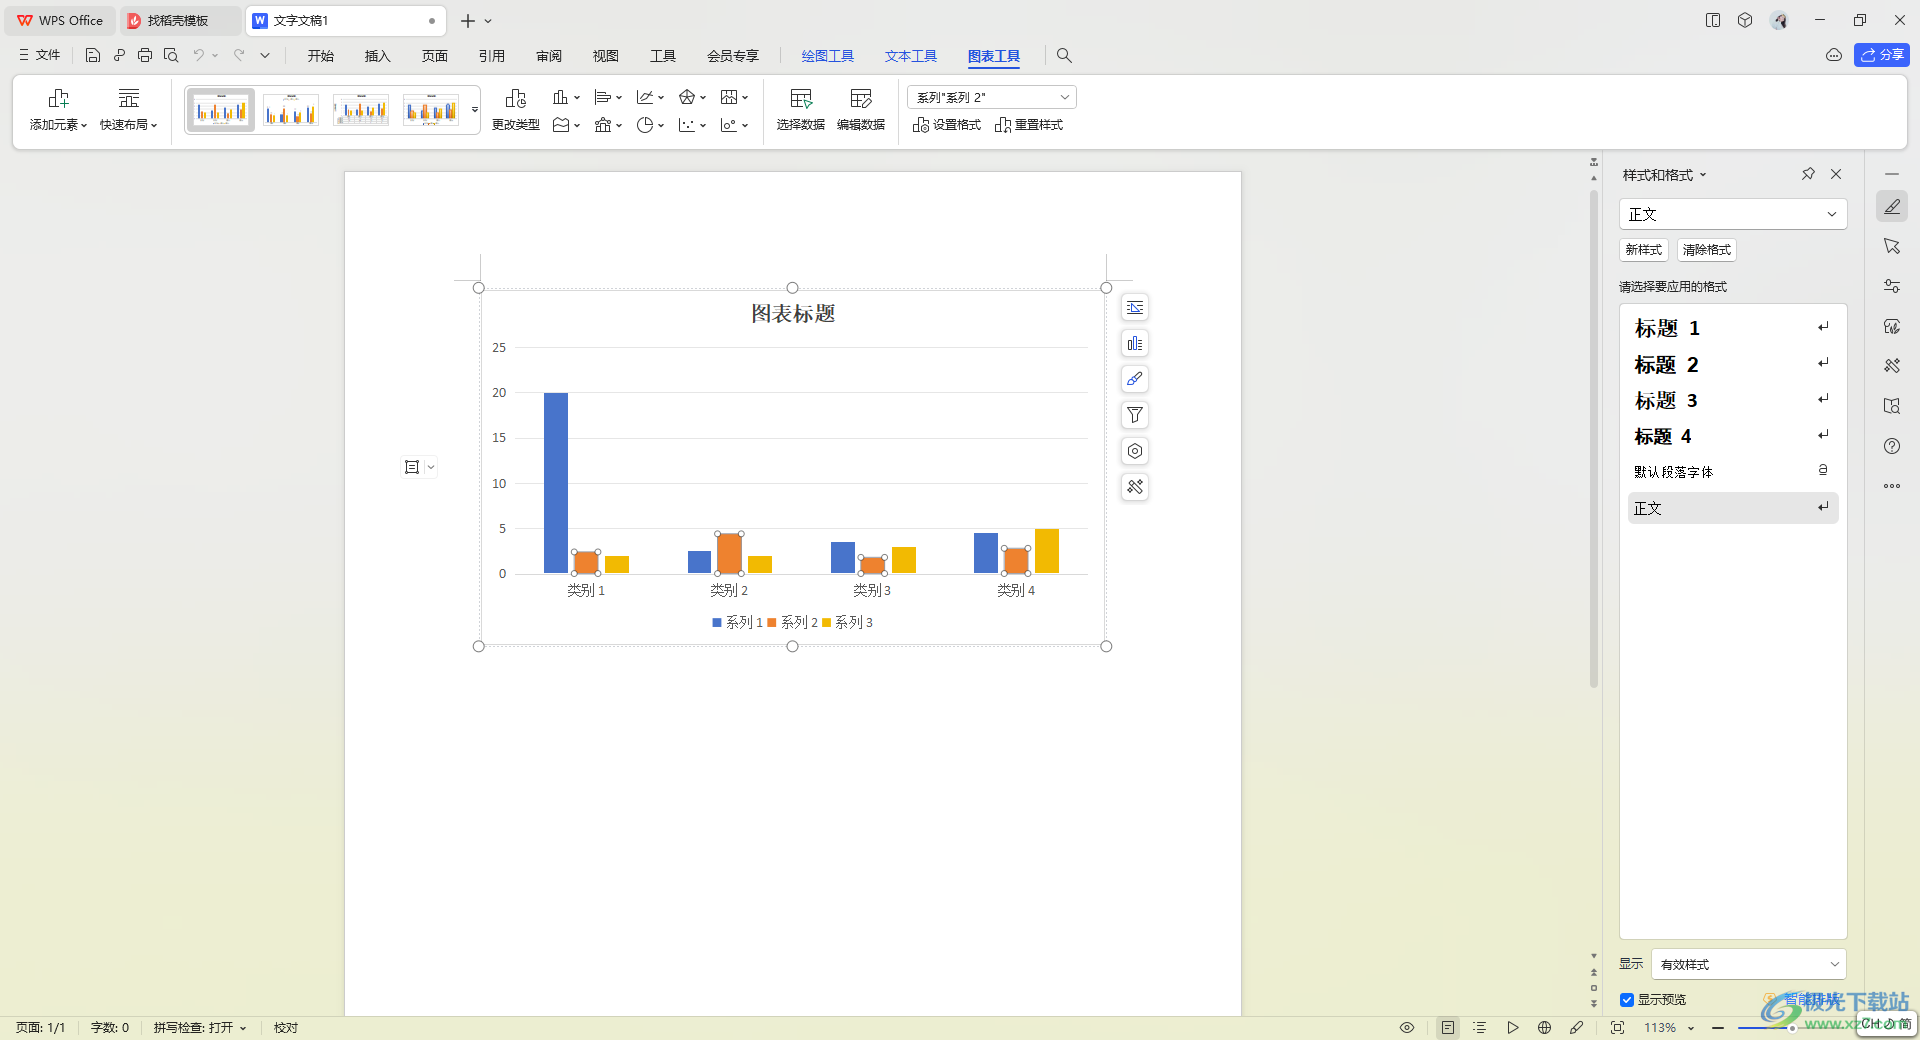Open the 正文 style dropdown in side panel

coord(1733,214)
